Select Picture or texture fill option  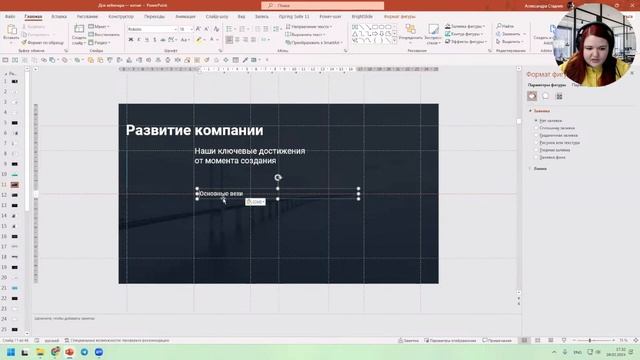coord(558,142)
